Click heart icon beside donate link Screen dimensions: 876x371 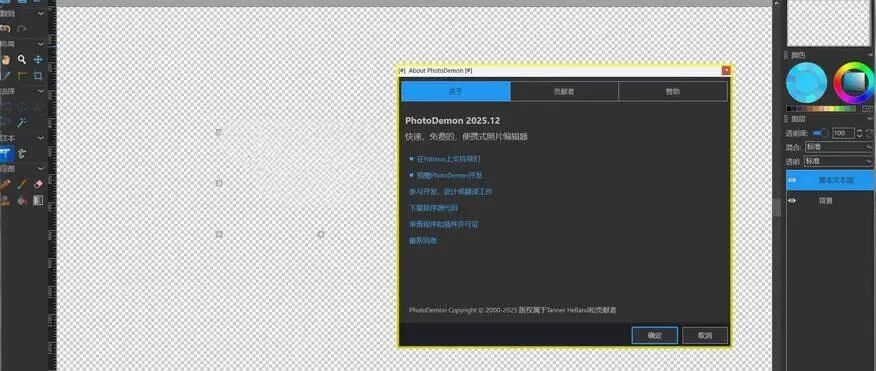[x=412, y=175]
